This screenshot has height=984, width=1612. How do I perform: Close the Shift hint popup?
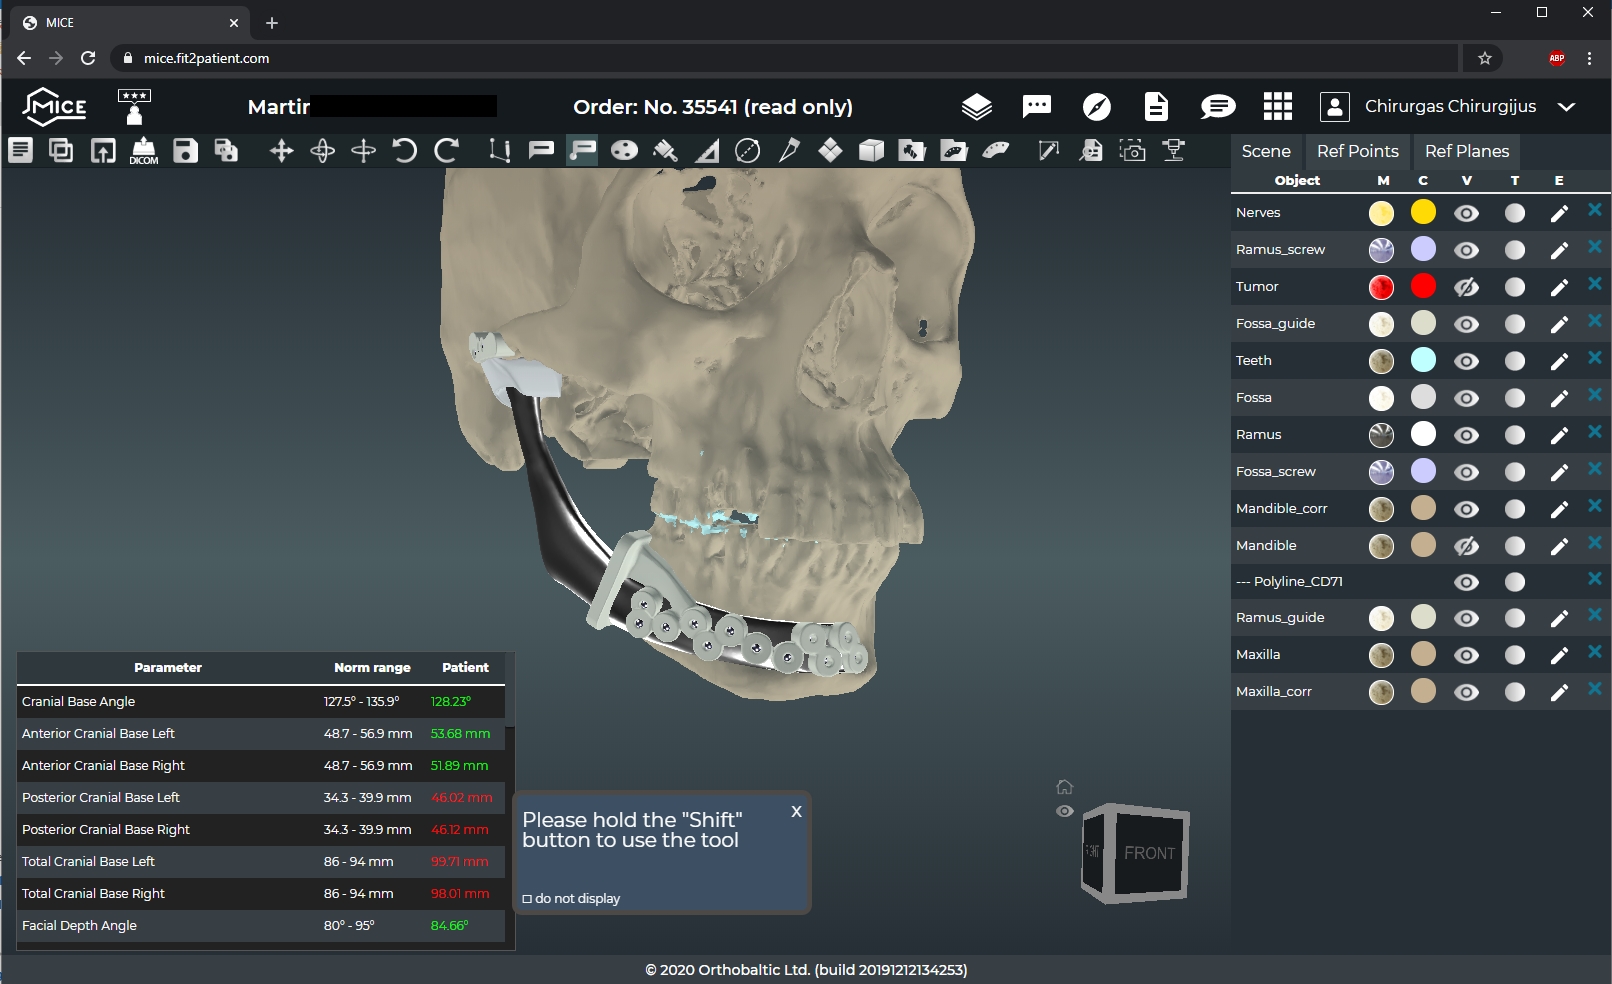point(796,812)
